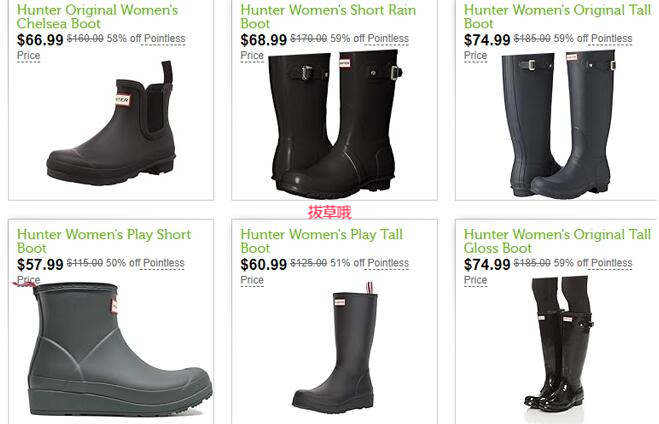659x424 pixels.
Task: Click the red Chinese text below Short Rain Boot
Action: 329,212
